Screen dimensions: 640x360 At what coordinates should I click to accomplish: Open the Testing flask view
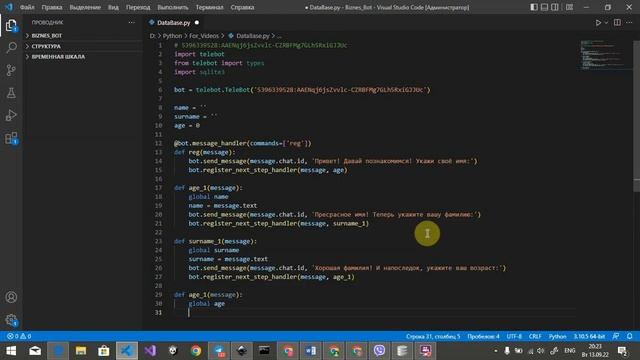click(11, 93)
